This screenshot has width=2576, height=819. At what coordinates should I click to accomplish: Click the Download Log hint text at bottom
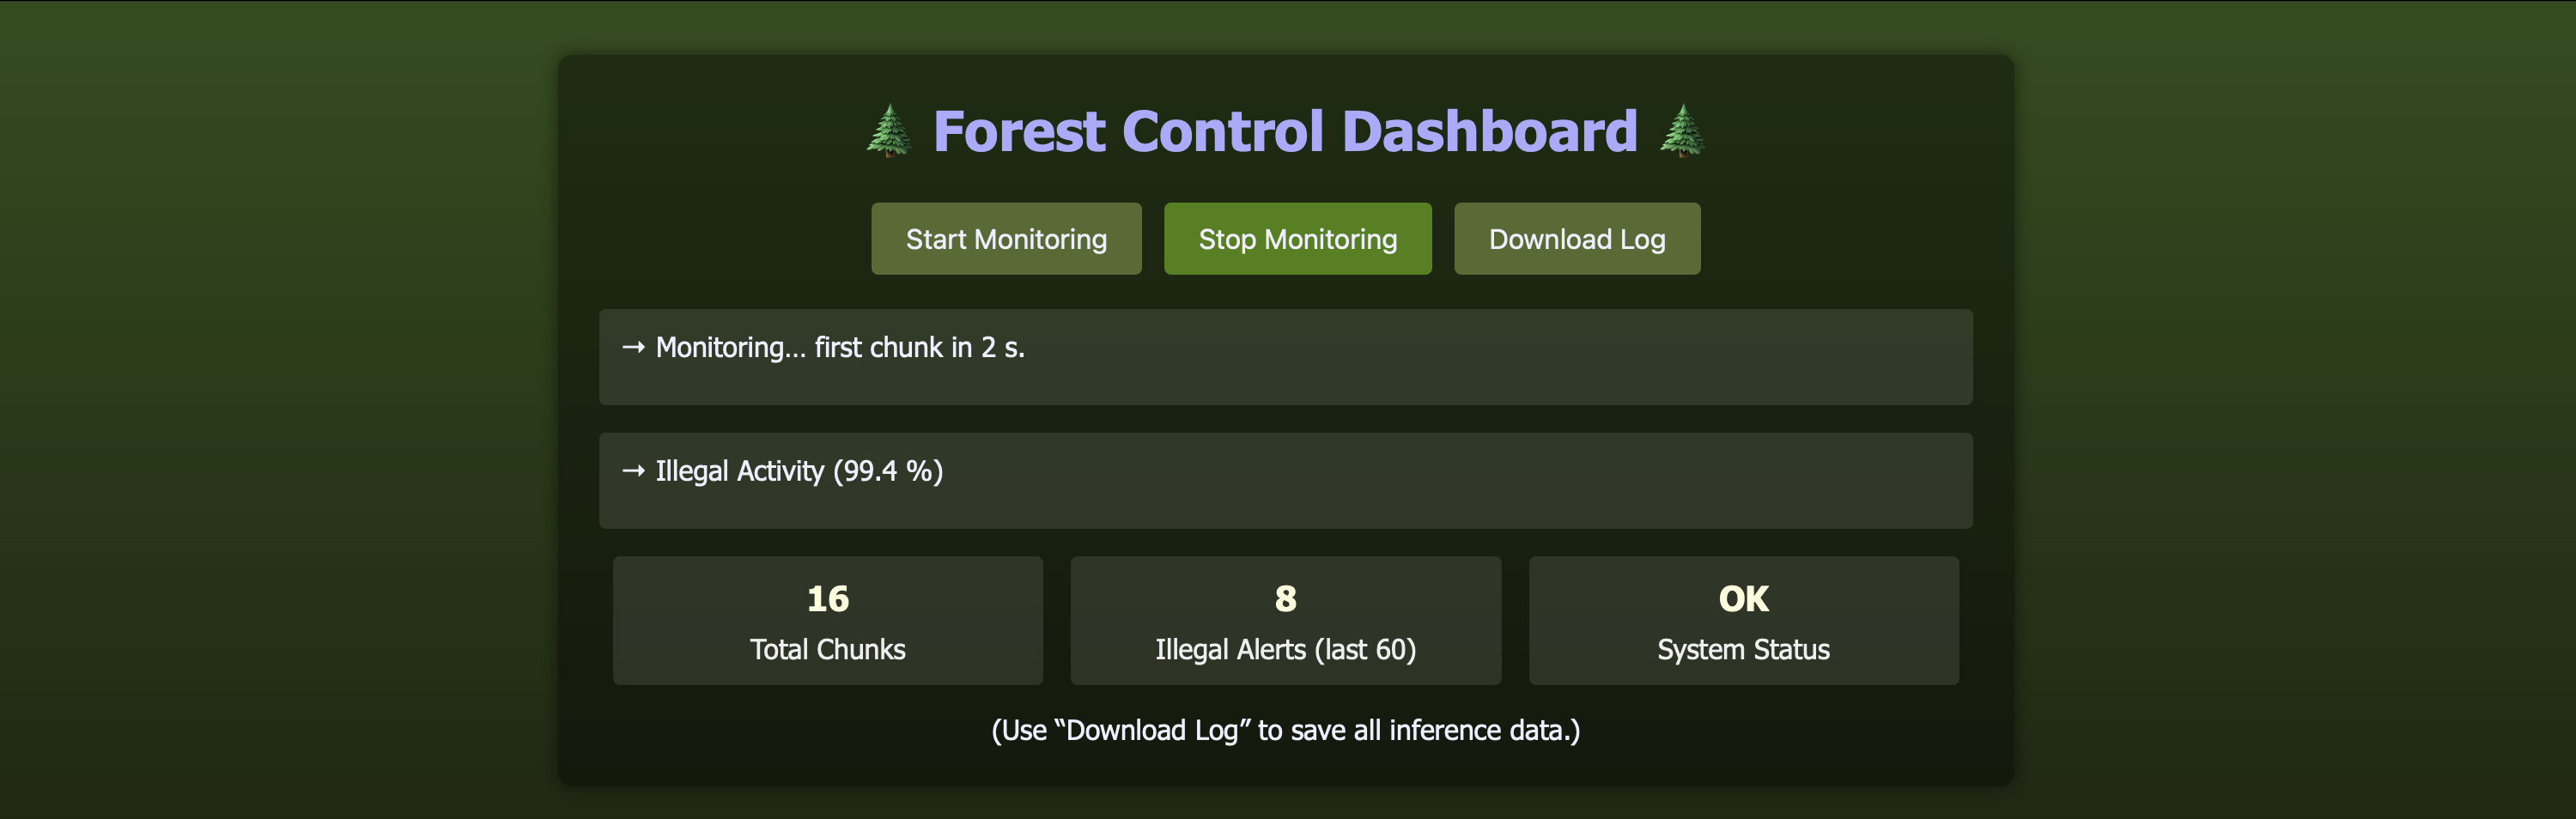coord(1285,730)
